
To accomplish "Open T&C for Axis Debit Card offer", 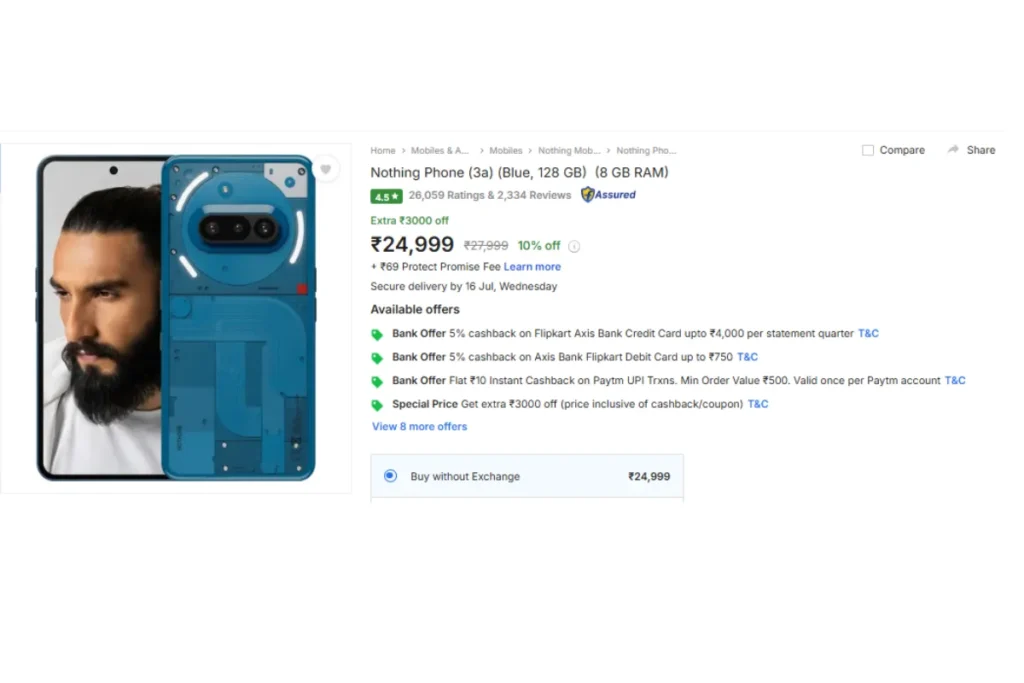I will [747, 357].
